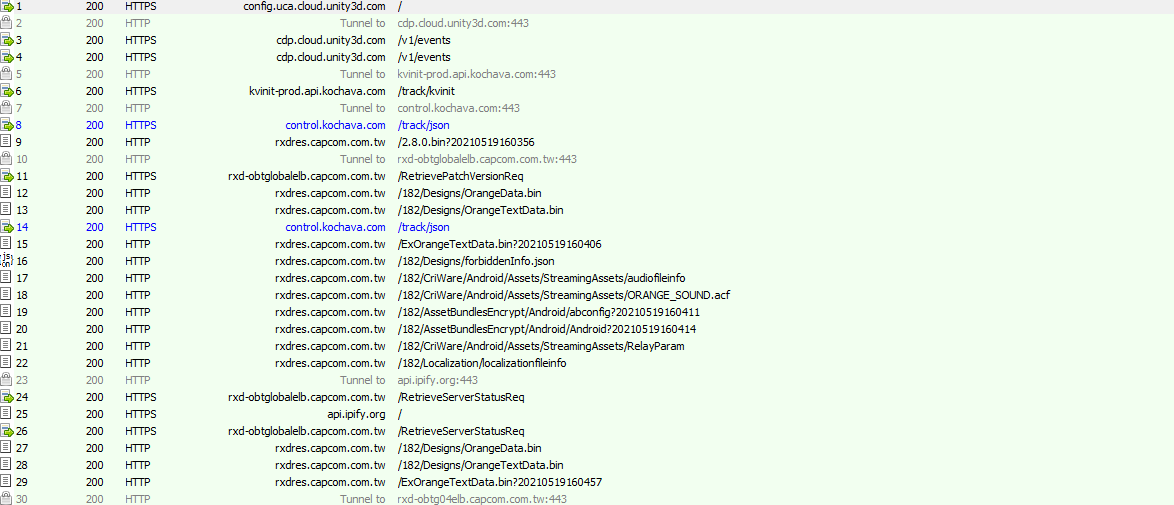Select the tunnel to cdp.cloud.unity3d.com:443
The height and width of the screenshot is (505, 1174).
[463, 23]
